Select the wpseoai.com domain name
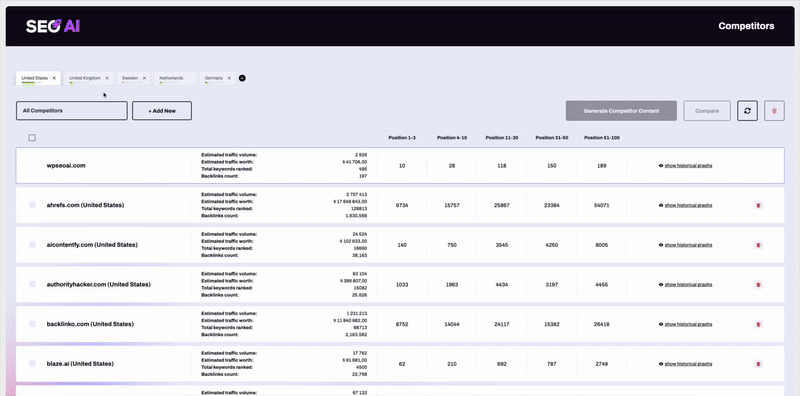The width and height of the screenshot is (800, 396). click(66, 166)
